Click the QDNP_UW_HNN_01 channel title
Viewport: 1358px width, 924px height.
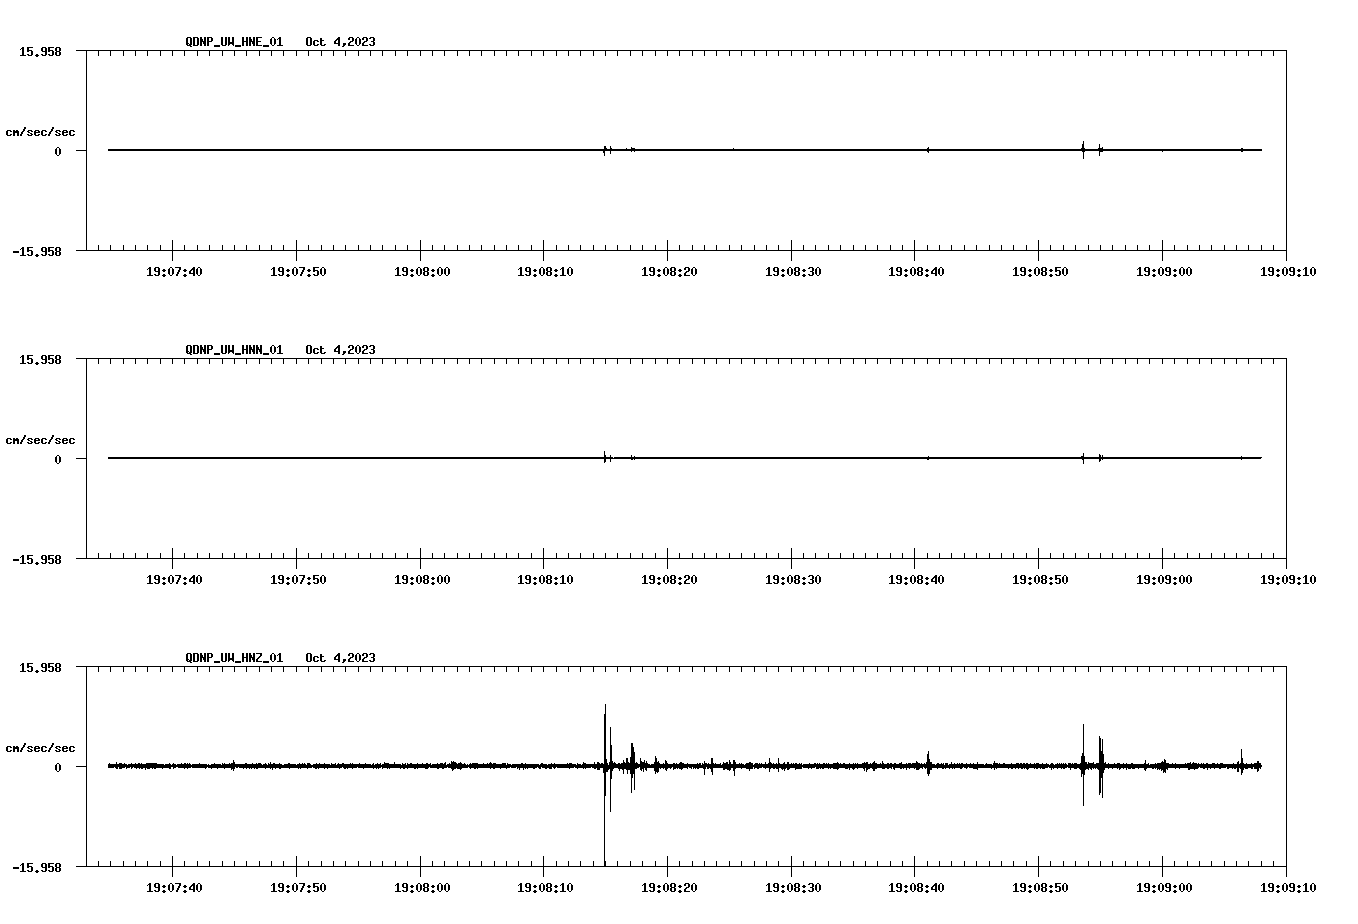234,350
